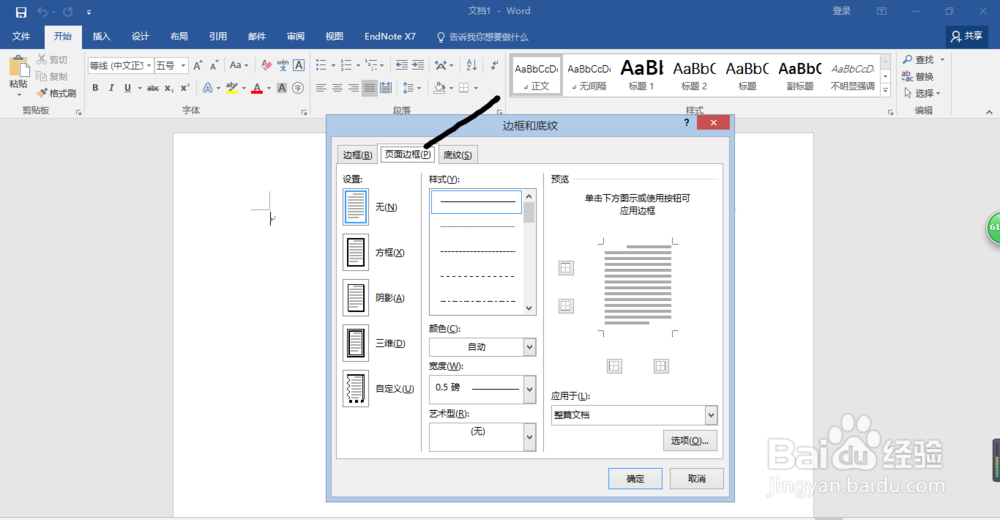Click the 共享 share button

(967, 36)
